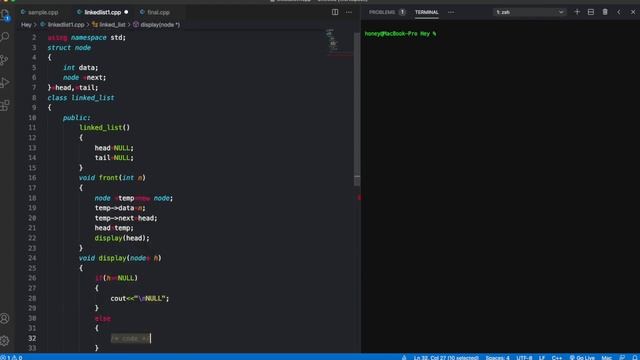
Task: Click the feedback icon in status bar
Action: [x=622, y=357]
